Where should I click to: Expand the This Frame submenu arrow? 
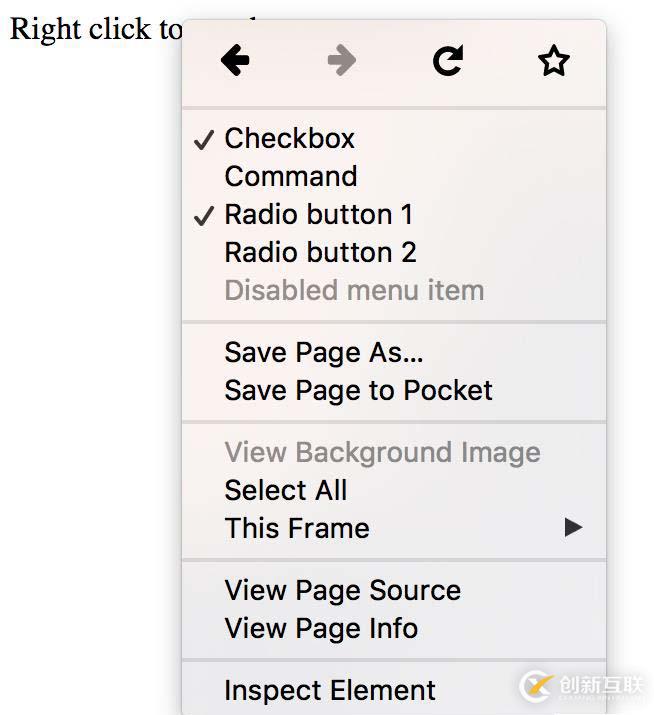pos(573,527)
